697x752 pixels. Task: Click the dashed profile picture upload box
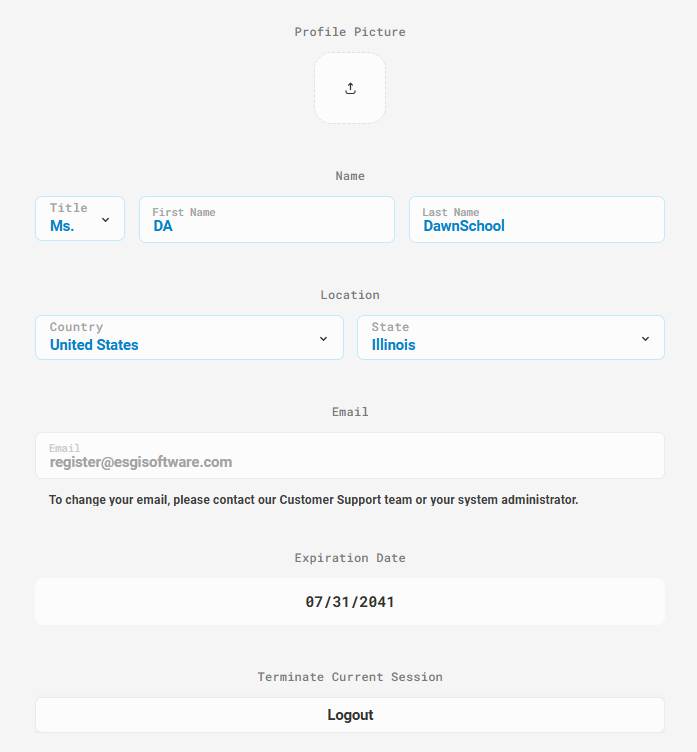350,88
